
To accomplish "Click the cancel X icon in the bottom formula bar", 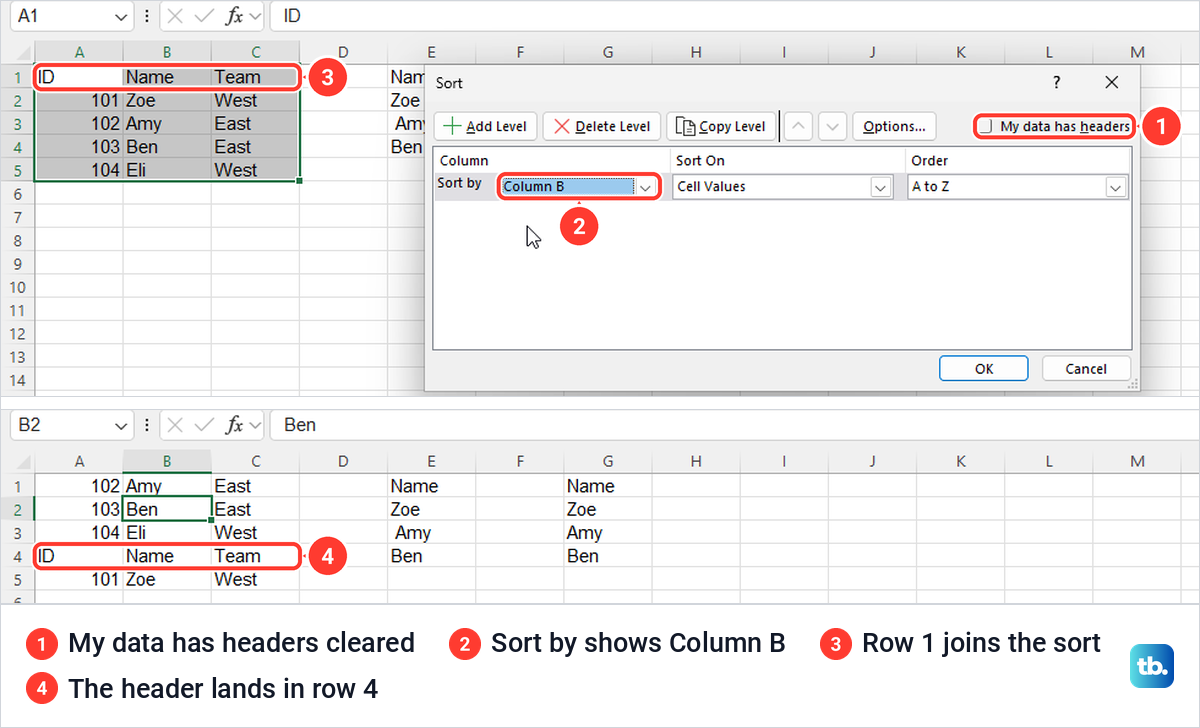I will (176, 425).
